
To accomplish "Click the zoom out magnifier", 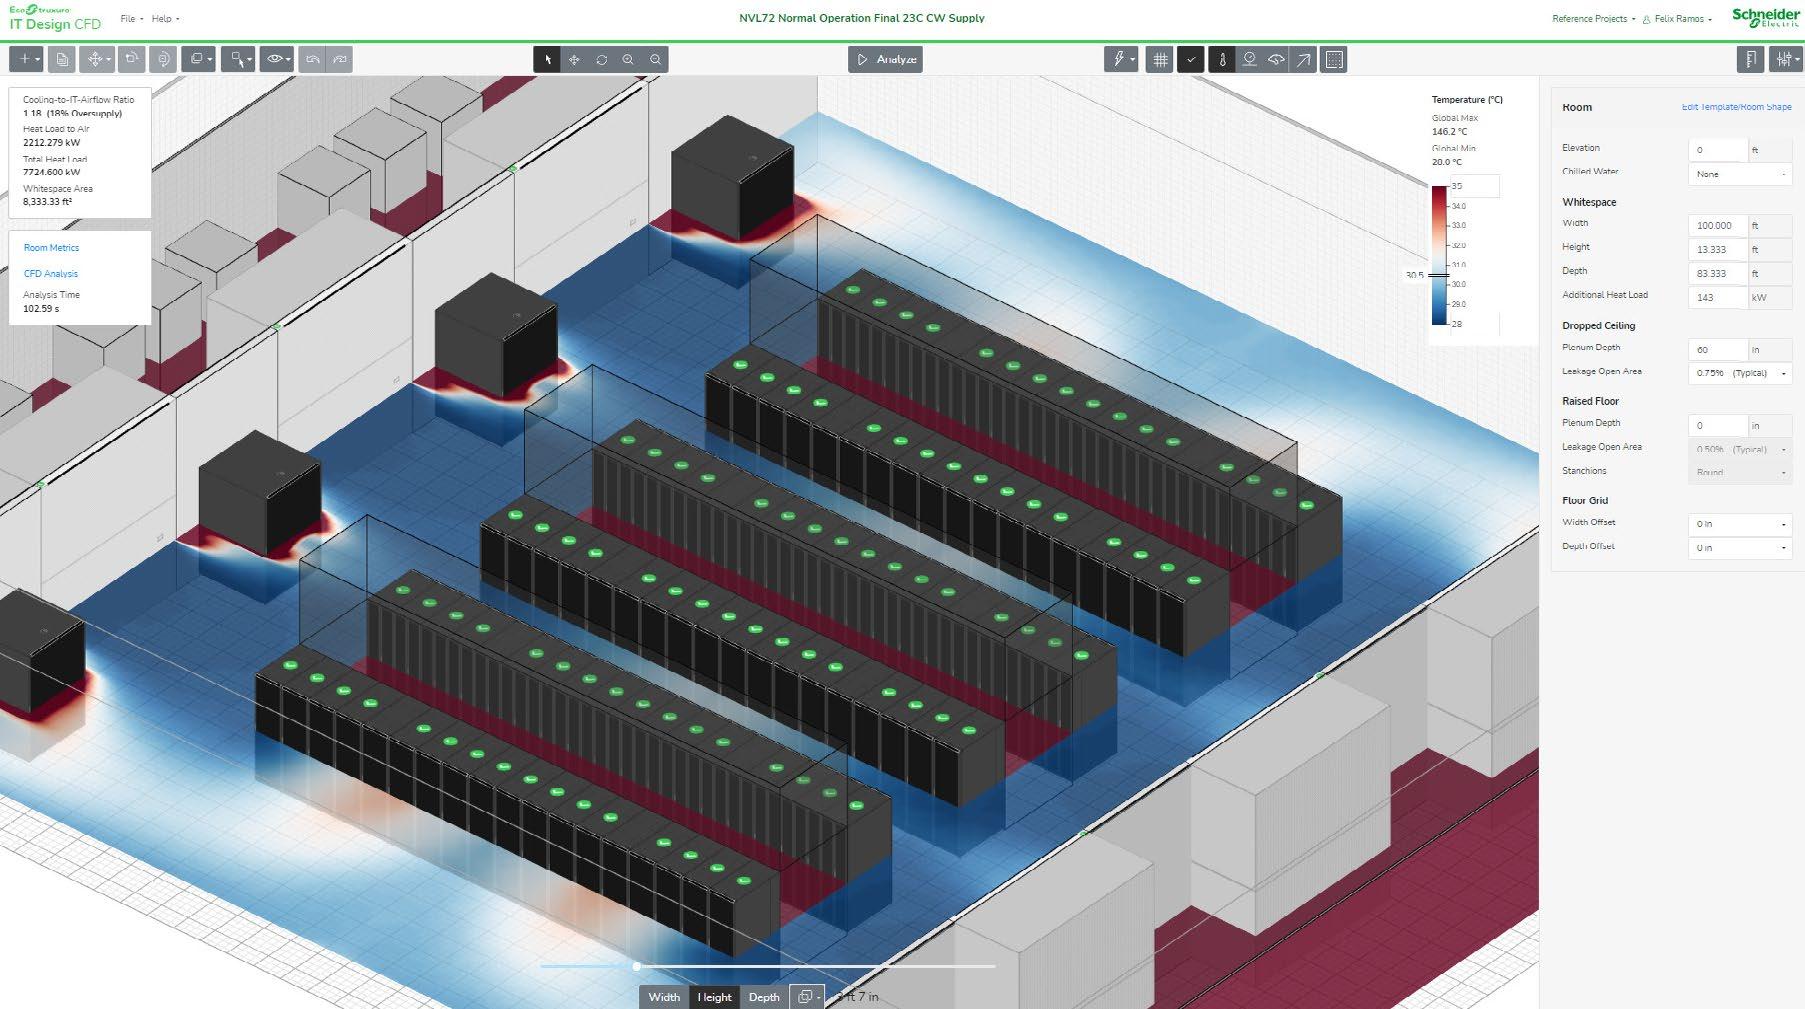I will tap(655, 60).
